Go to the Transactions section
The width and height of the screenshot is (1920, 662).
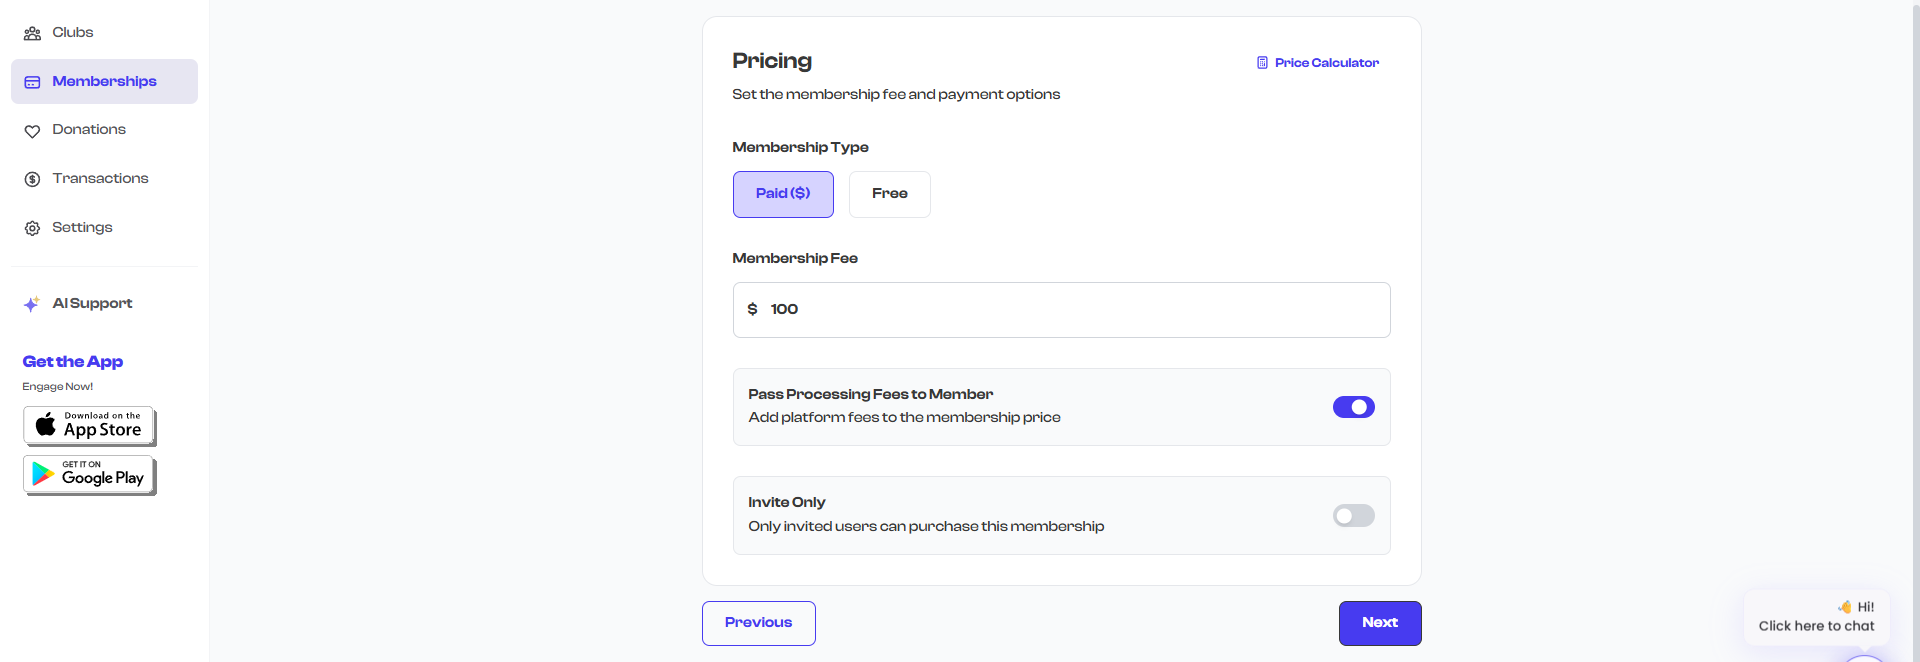104,179
